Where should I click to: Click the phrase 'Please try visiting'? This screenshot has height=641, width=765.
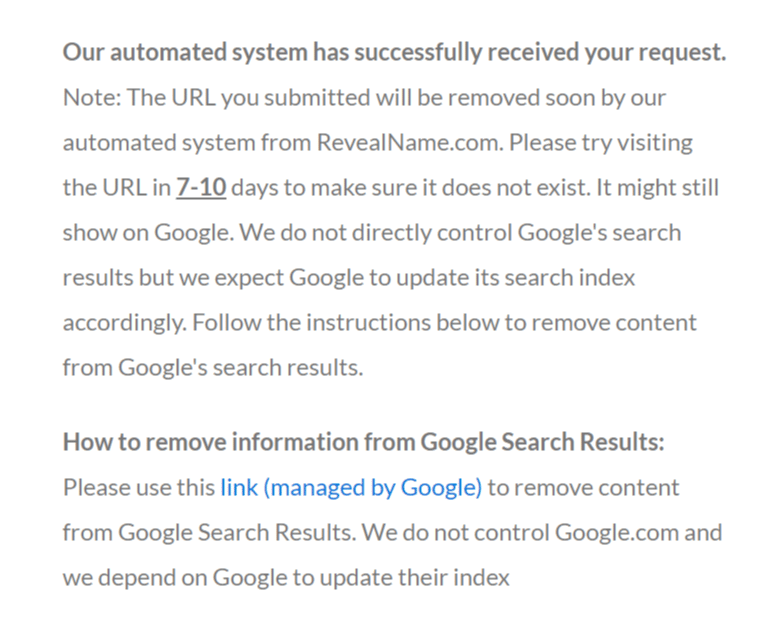pyautogui.click(x=601, y=142)
